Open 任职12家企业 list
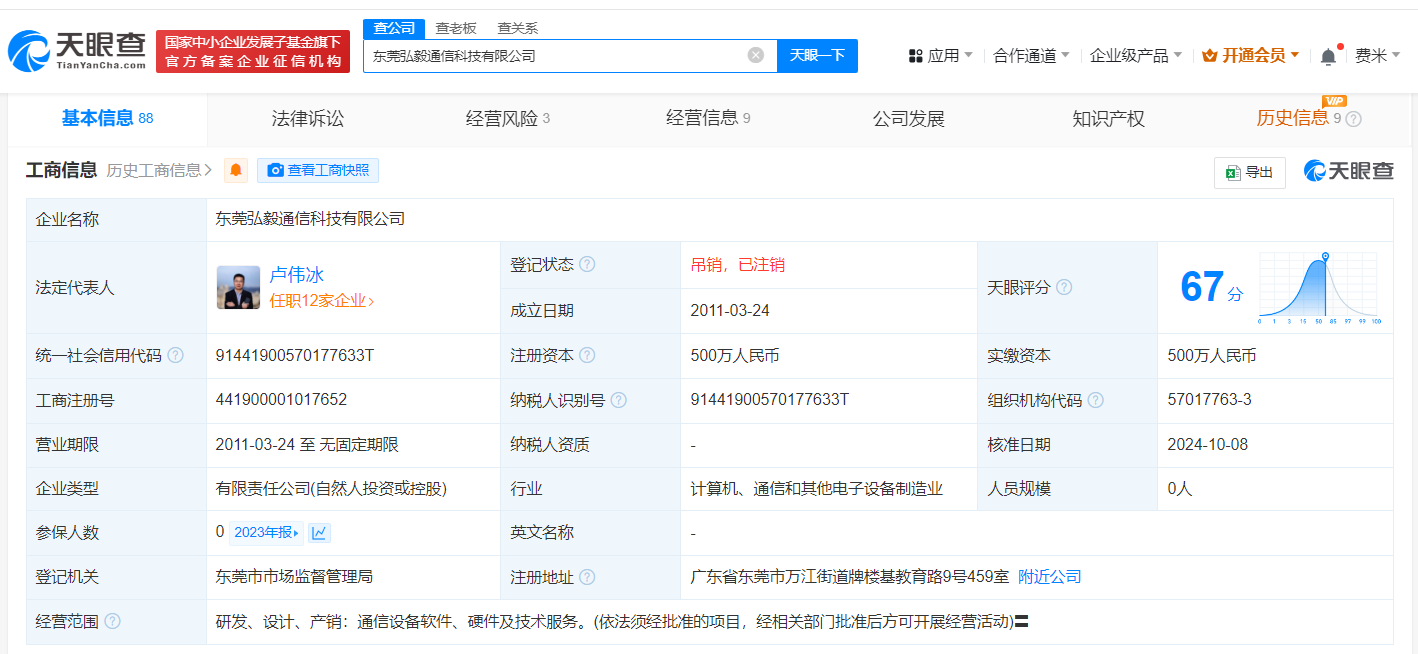The image size is (1418, 654). (x=322, y=300)
